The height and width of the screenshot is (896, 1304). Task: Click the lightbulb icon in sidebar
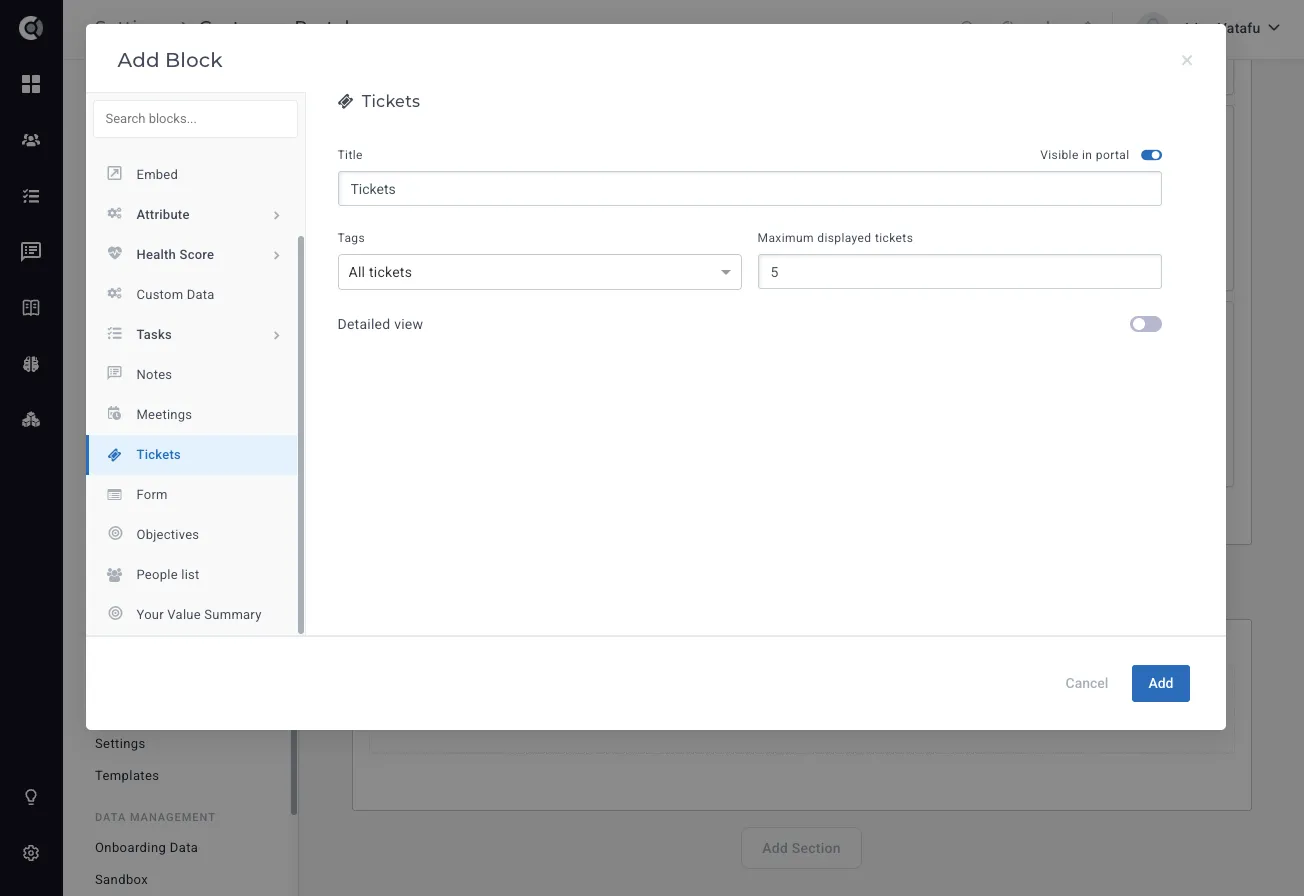[31, 797]
